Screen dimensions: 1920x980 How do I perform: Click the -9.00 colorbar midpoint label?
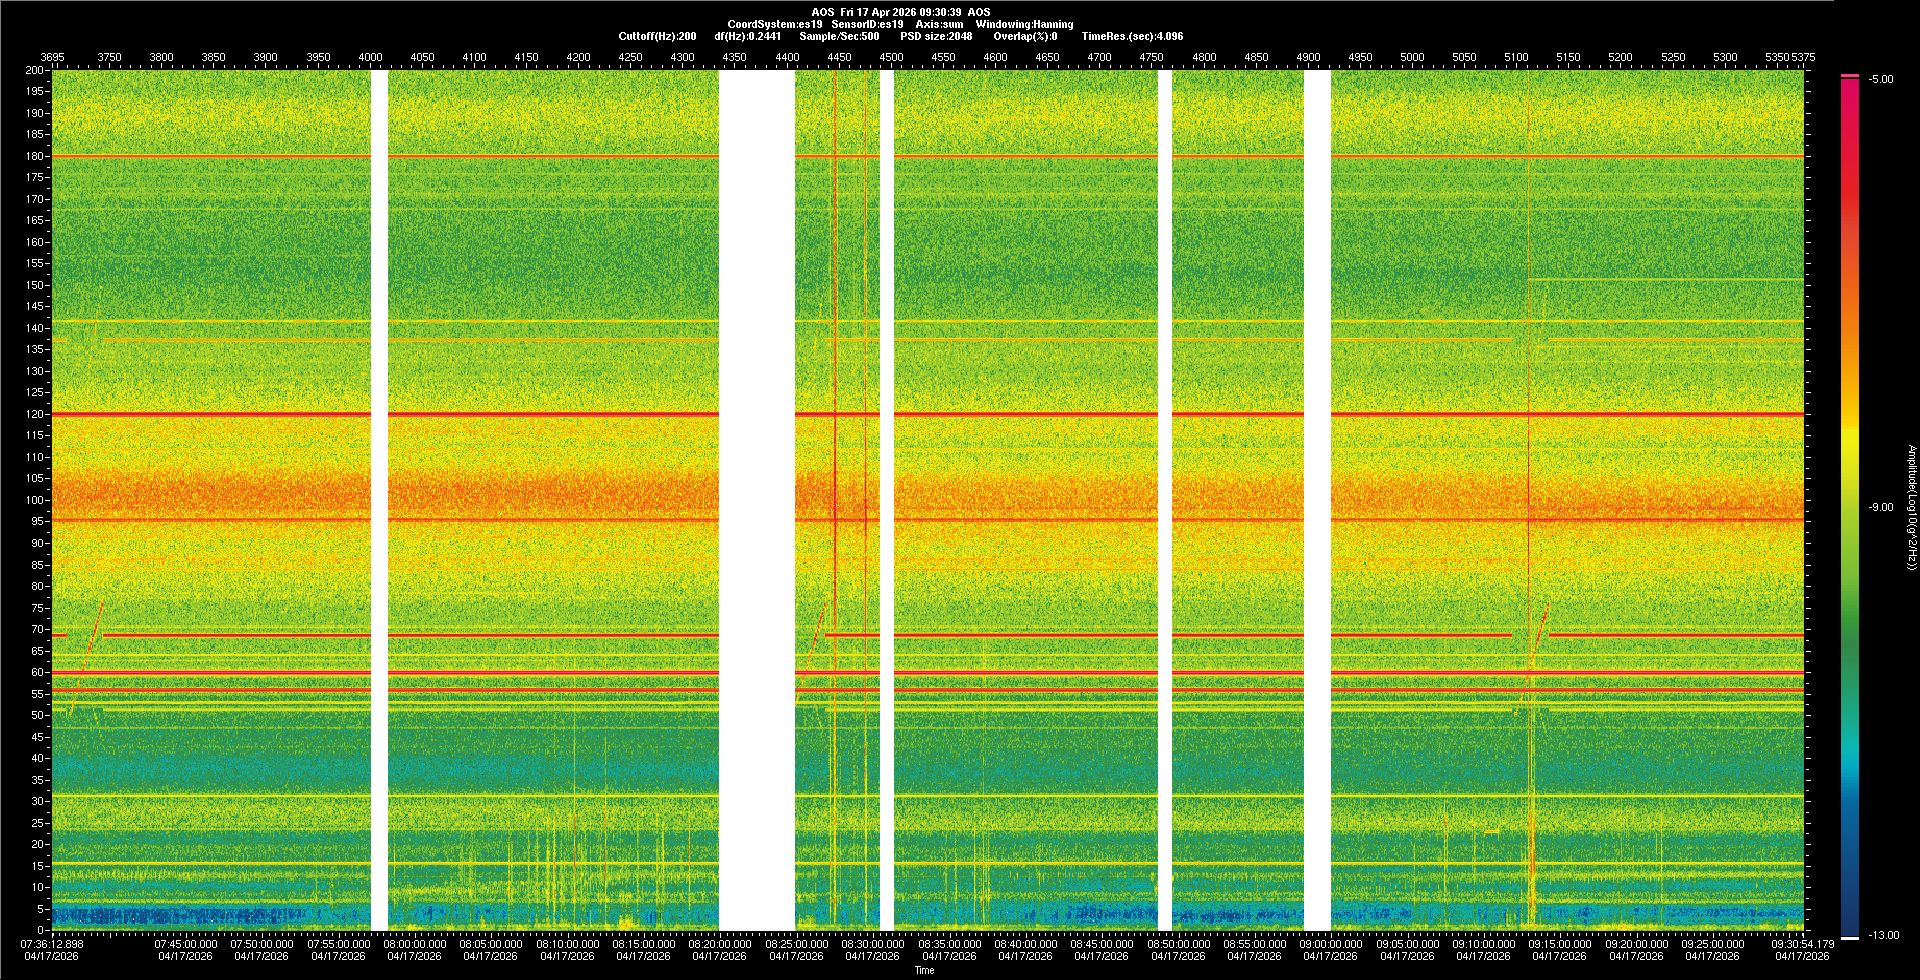pos(1880,508)
